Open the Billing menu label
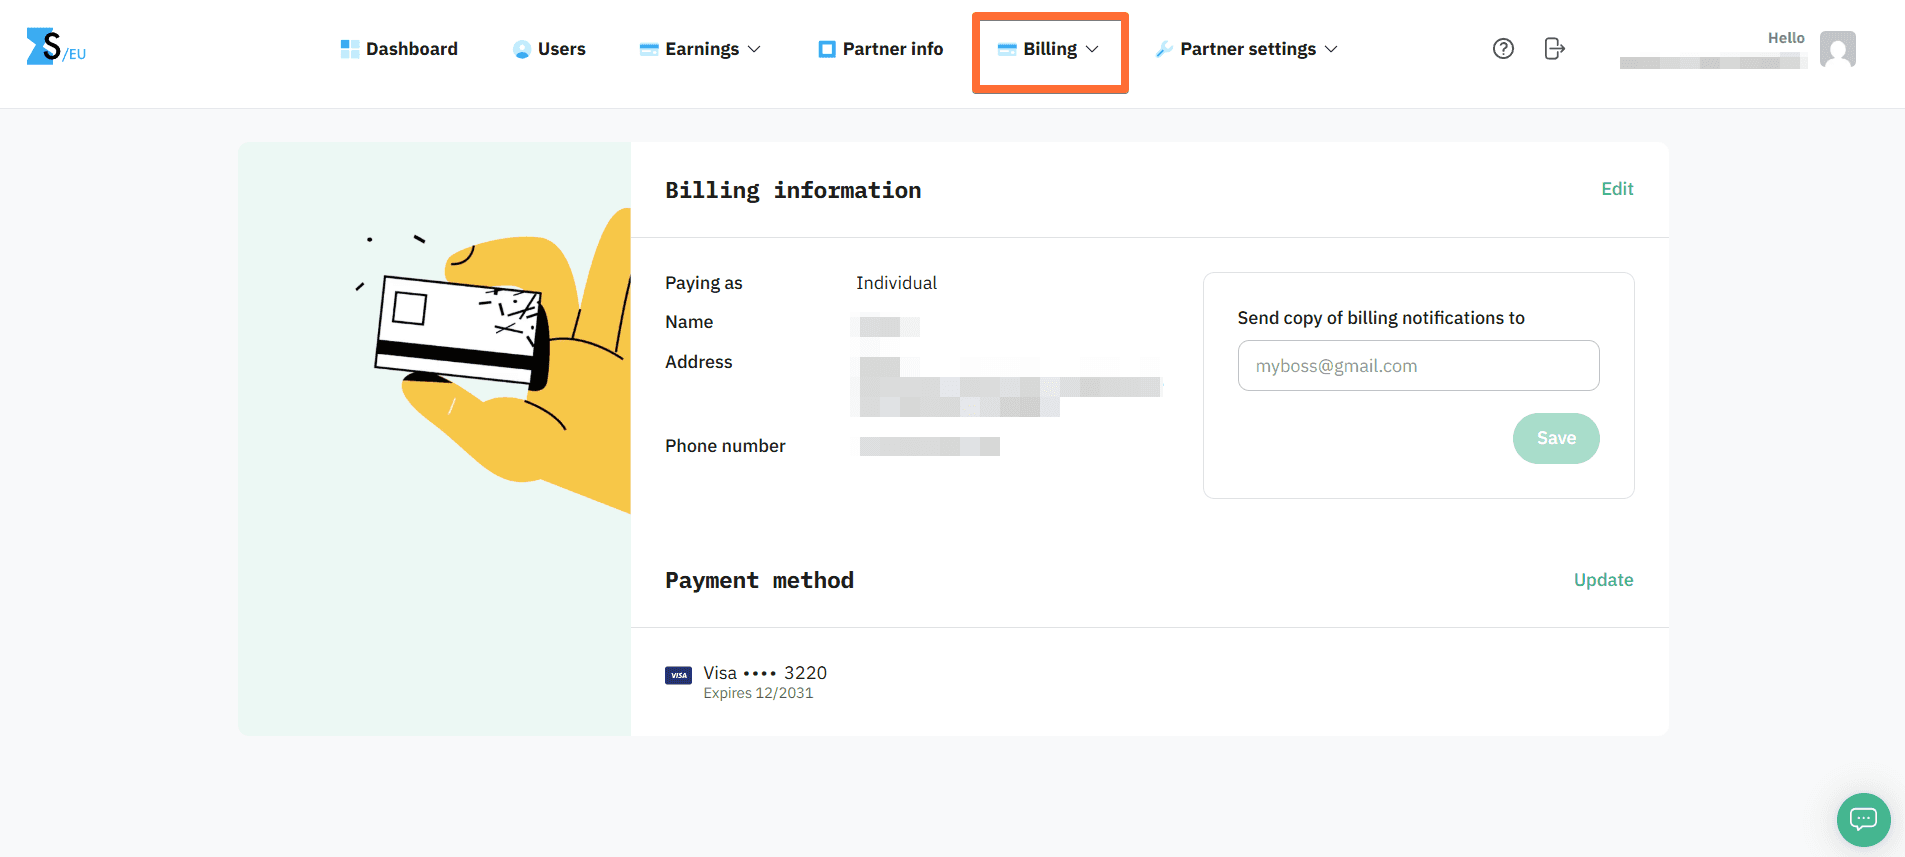1905x857 pixels. 1050,49
